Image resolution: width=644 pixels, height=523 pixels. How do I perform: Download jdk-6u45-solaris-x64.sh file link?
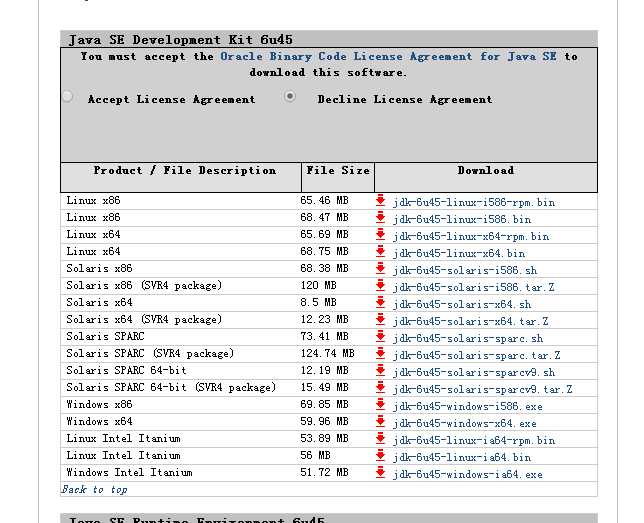pyautogui.click(x=462, y=304)
